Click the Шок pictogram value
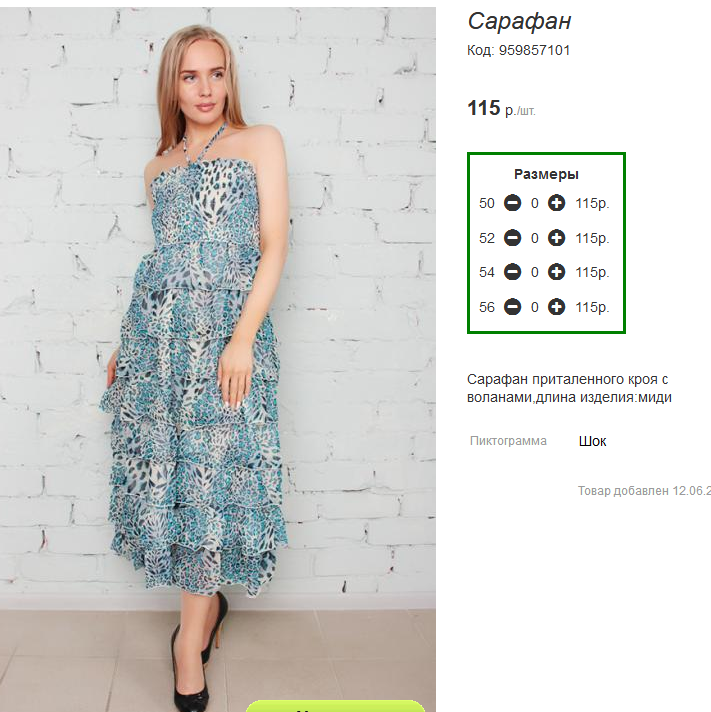The image size is (711, 712). [592, 441]
